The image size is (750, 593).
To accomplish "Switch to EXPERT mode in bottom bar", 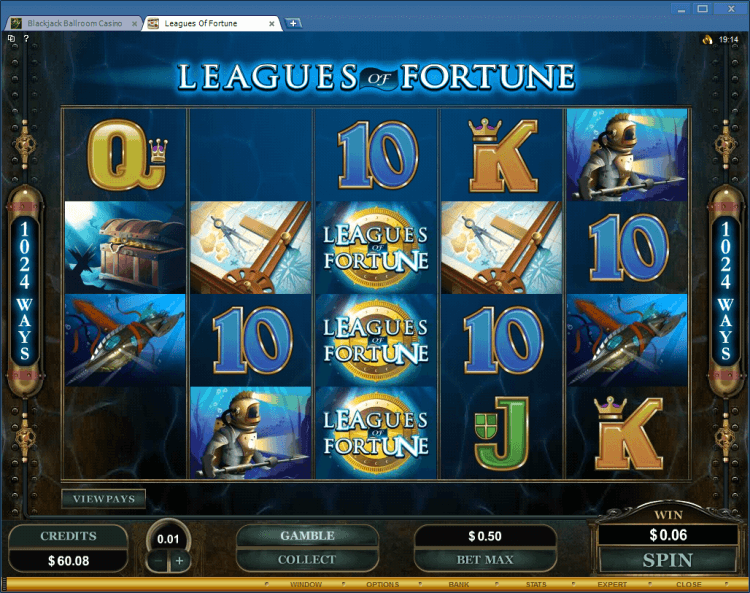I will pyautogui.click(x=612, y=584).
